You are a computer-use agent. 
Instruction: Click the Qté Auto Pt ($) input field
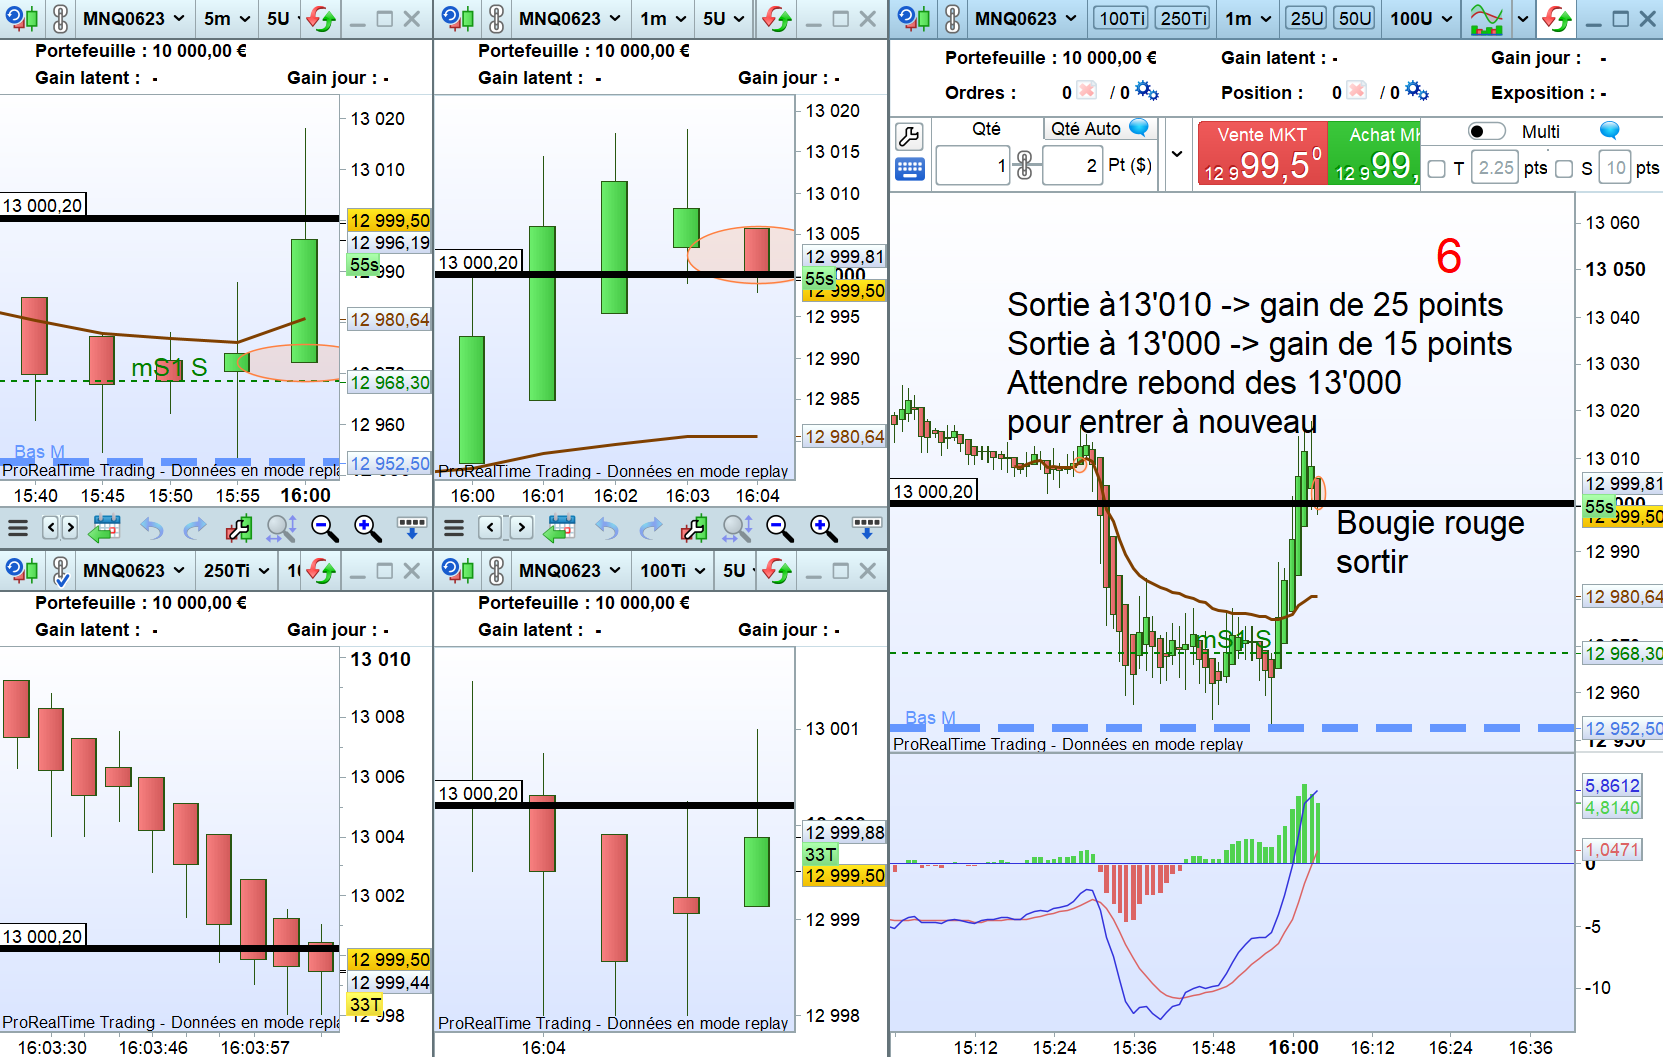[x=1073, y=166]
